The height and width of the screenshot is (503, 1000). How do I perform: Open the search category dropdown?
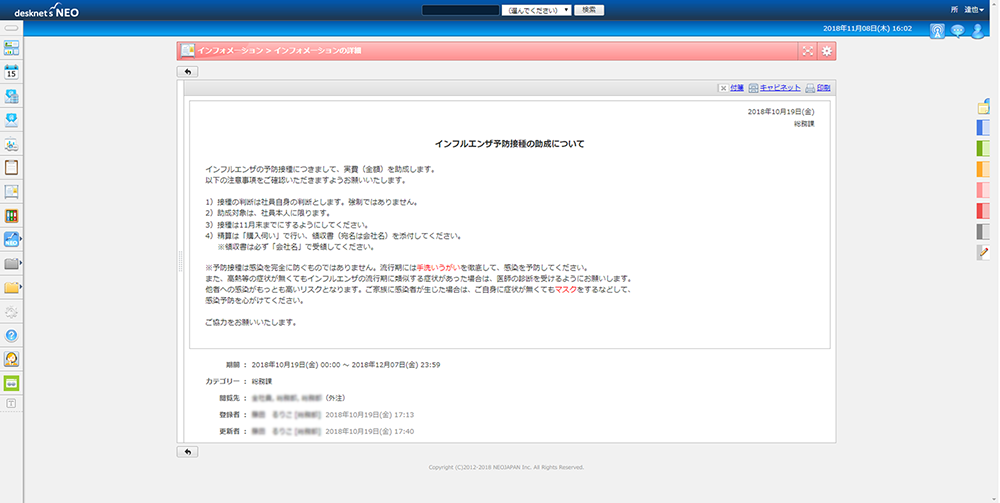pyautogui.click(x=537, y=9)
